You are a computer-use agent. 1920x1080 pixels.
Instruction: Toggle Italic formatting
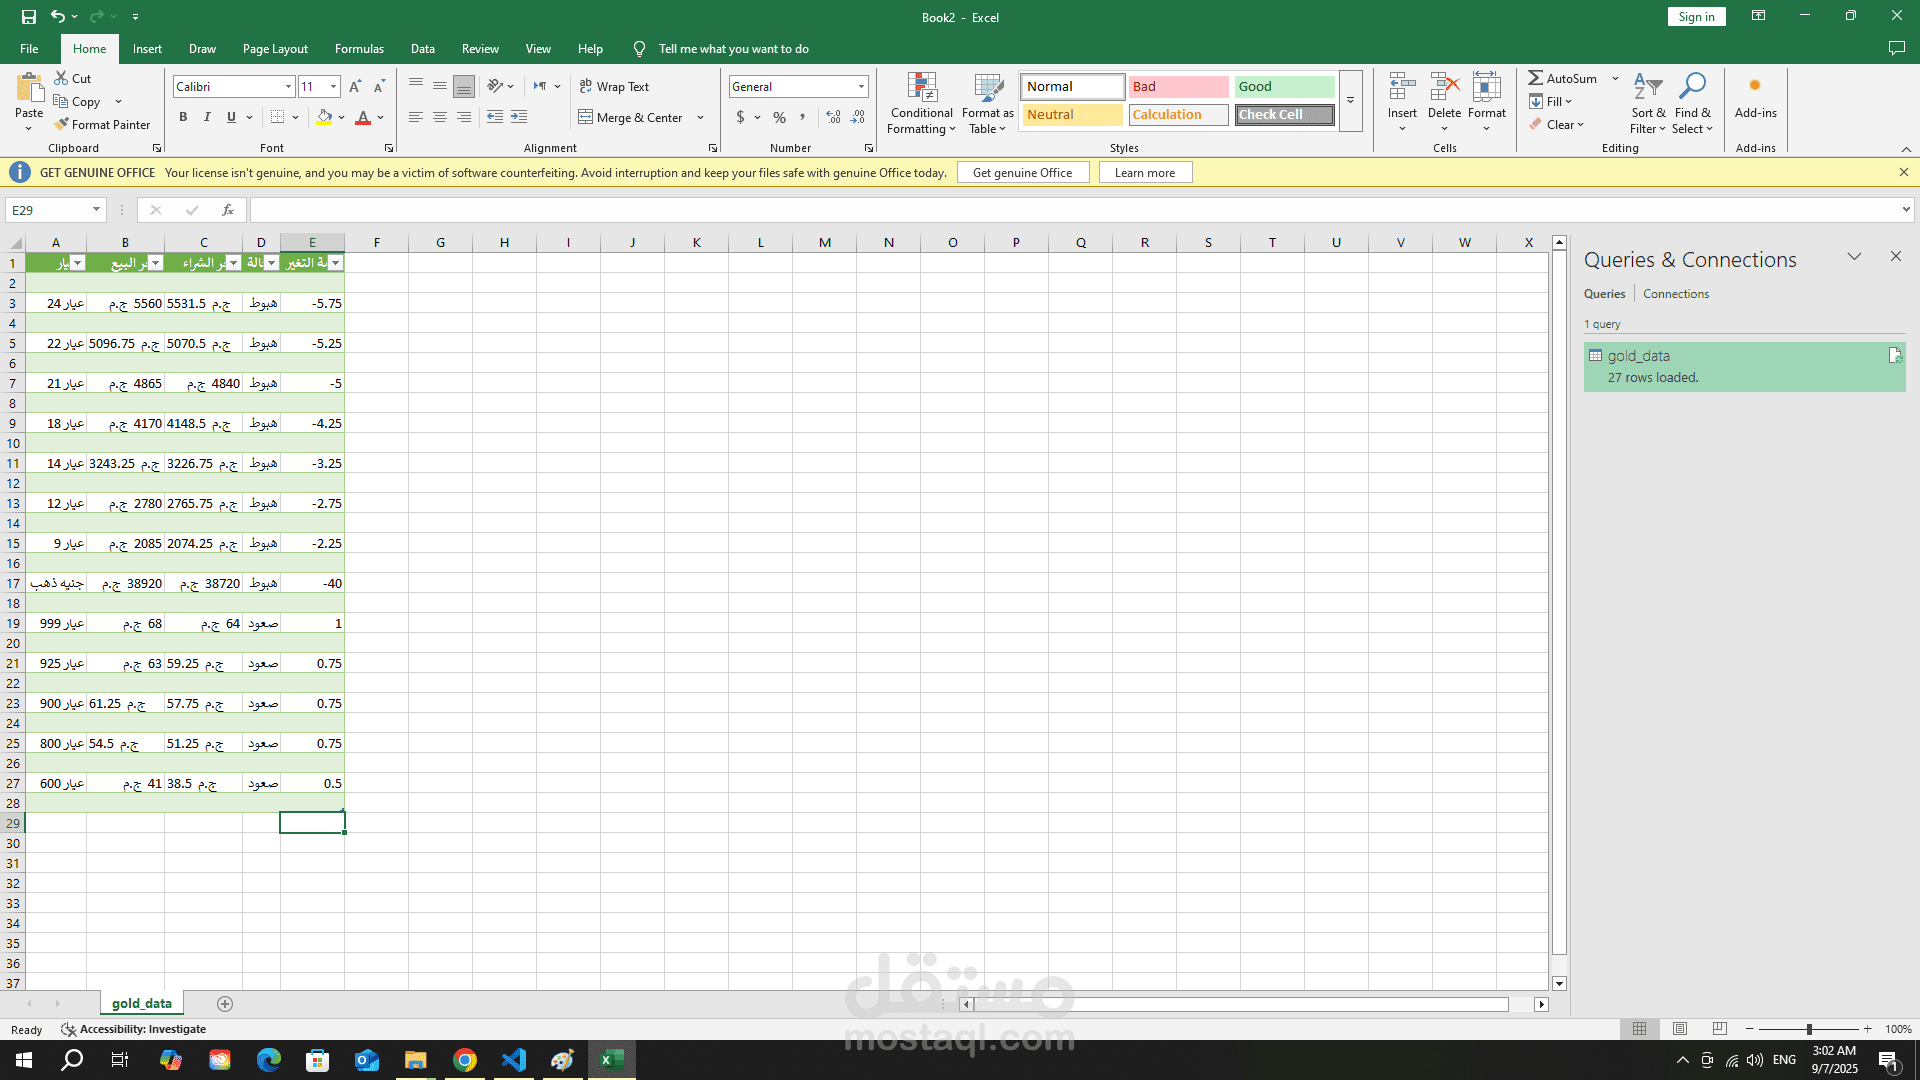(207, 117)
